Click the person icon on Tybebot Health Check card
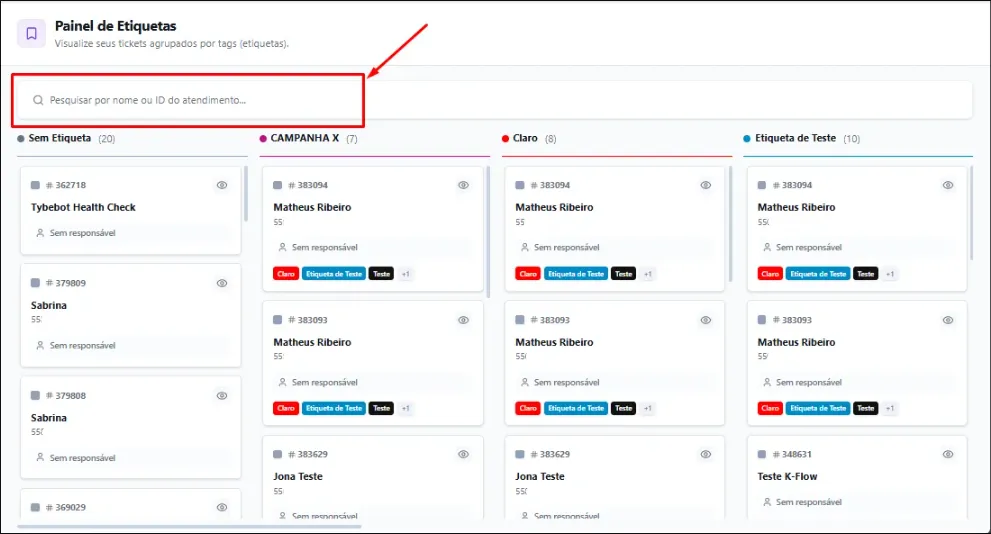The width and height of the screenshot is (991, 534). (x=40, y=233)
